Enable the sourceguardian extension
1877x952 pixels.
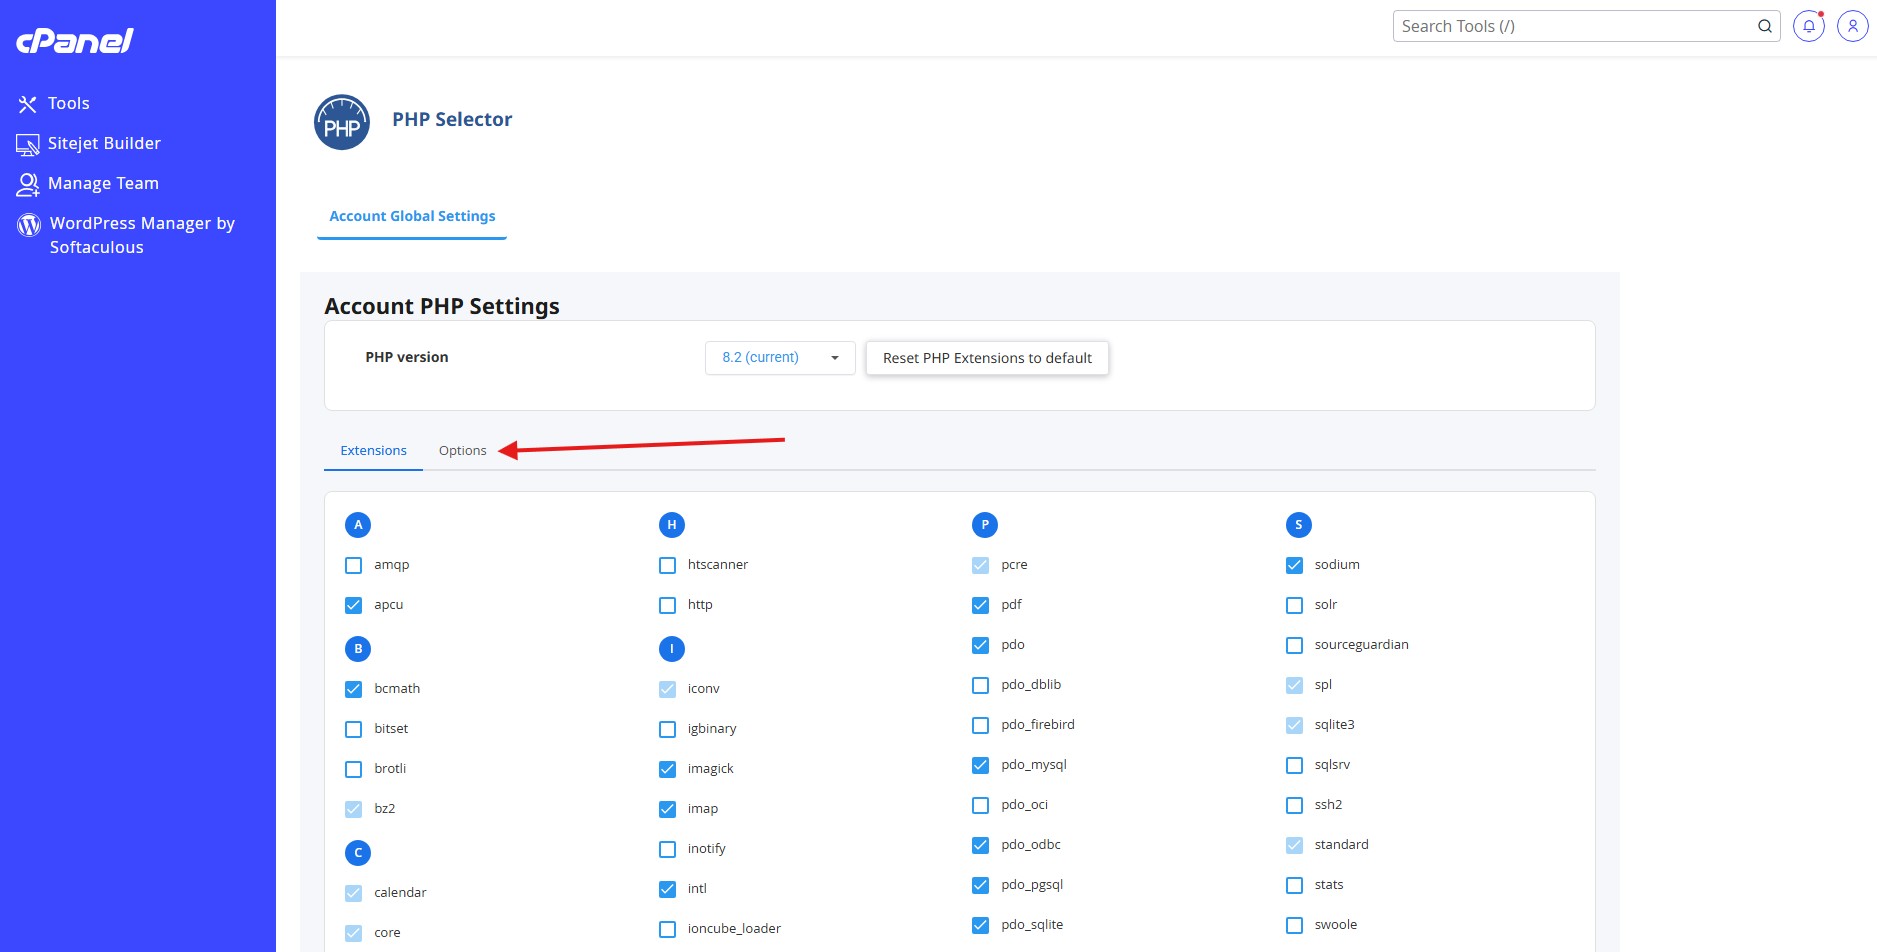(x=1294, y=645)
